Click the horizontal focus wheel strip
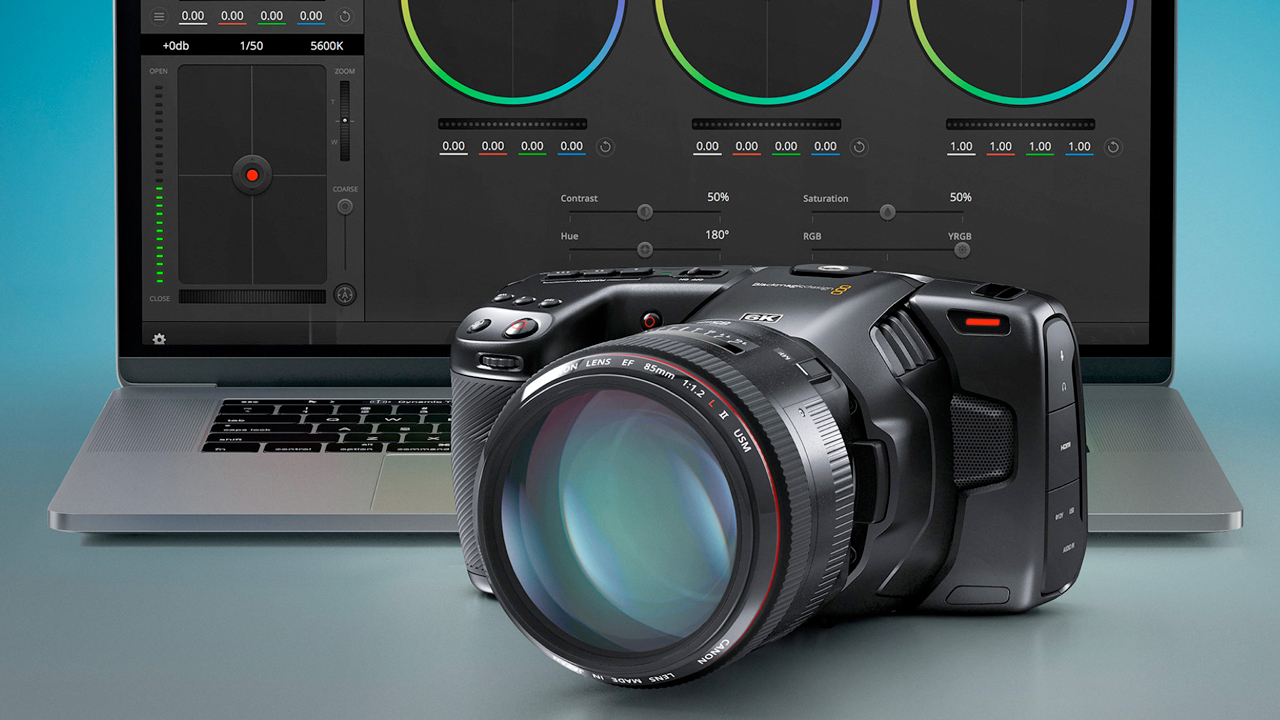This screenshot has height=720, width=1280. [252, 297]
